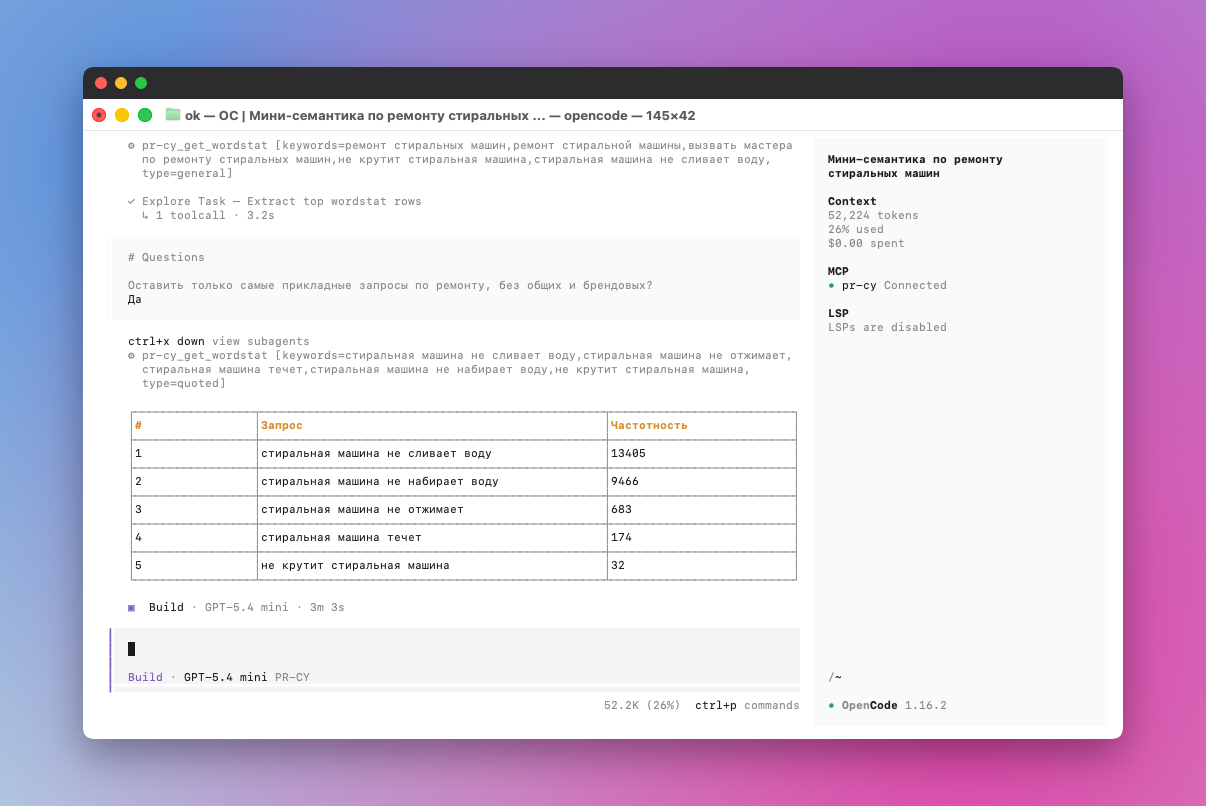This screenshot has width=1206, height=806.
Task: Click the gear icon of the first pr-cy_get_wordstat call
Action: point(132,145)
